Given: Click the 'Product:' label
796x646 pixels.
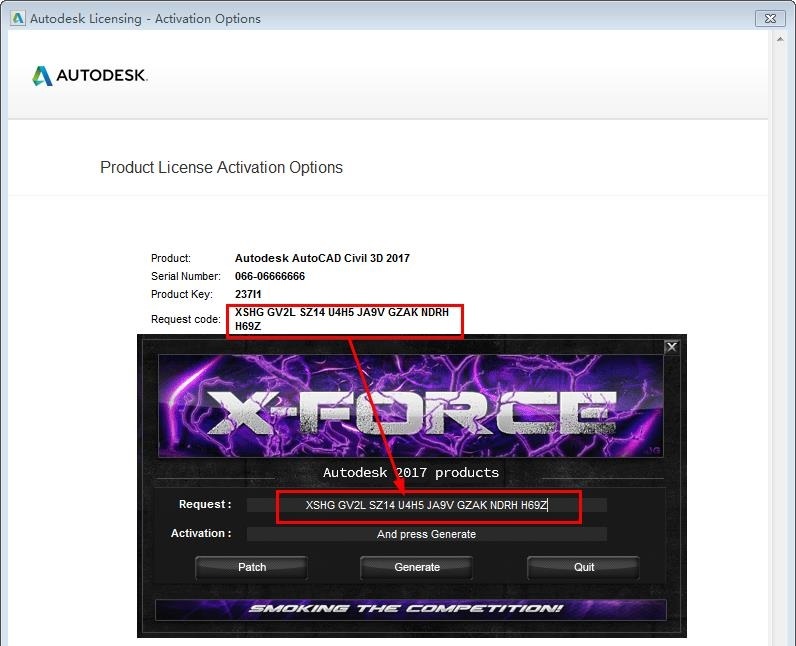Looking at the screenshot, I should (x=171, y=258).
